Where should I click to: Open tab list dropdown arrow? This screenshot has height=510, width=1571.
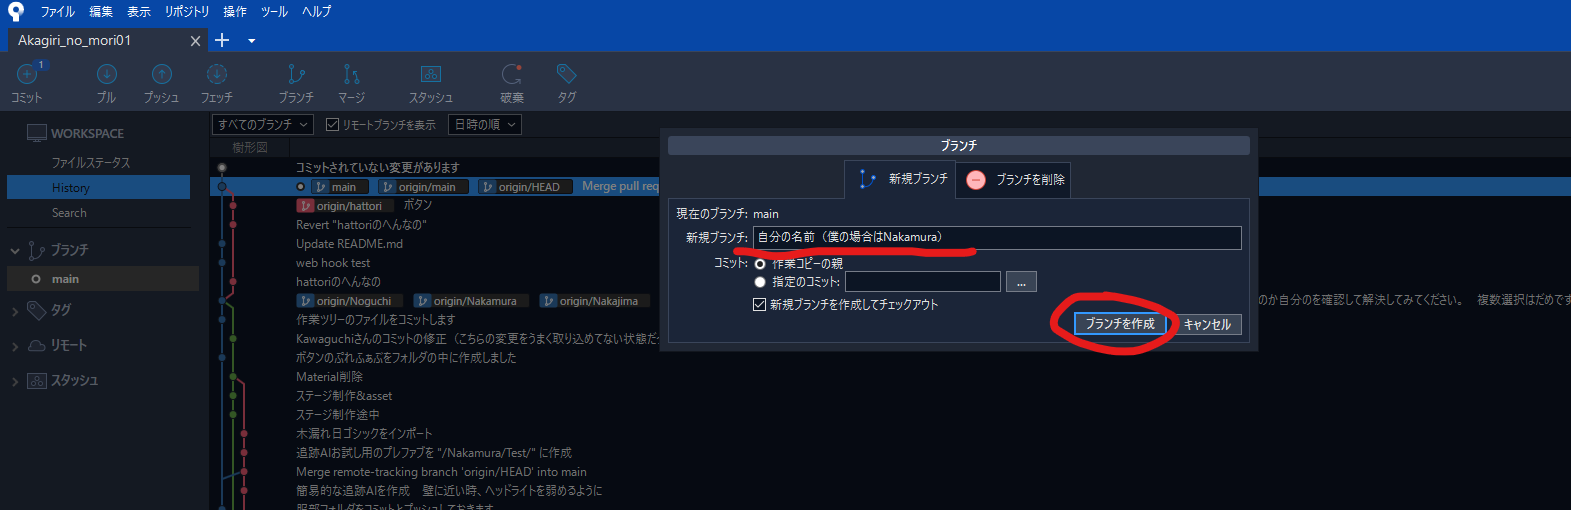[x=251, y=41]
